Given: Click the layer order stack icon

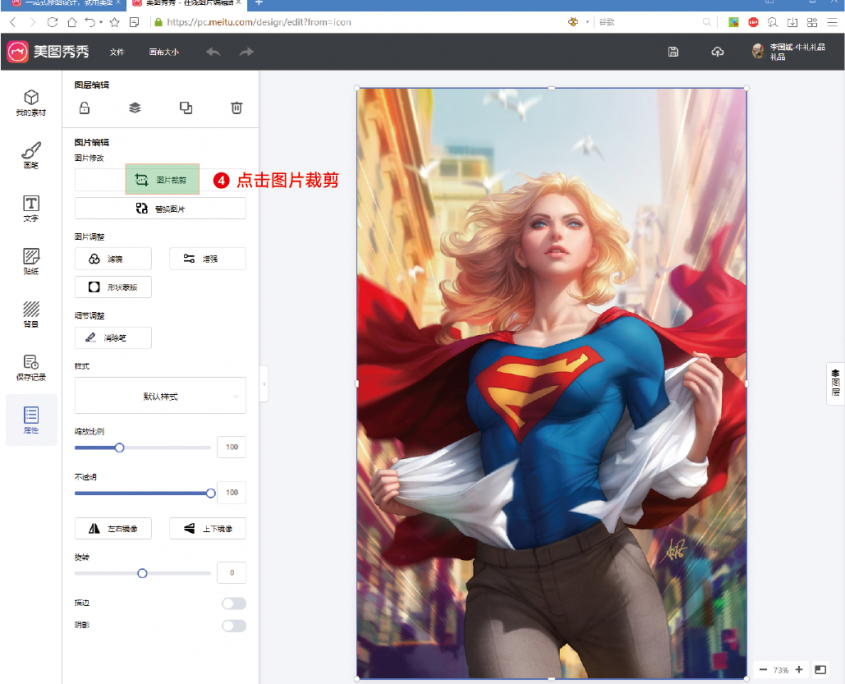Looking at the screenshot, I should pyautogui.click(x=135, y=108).
